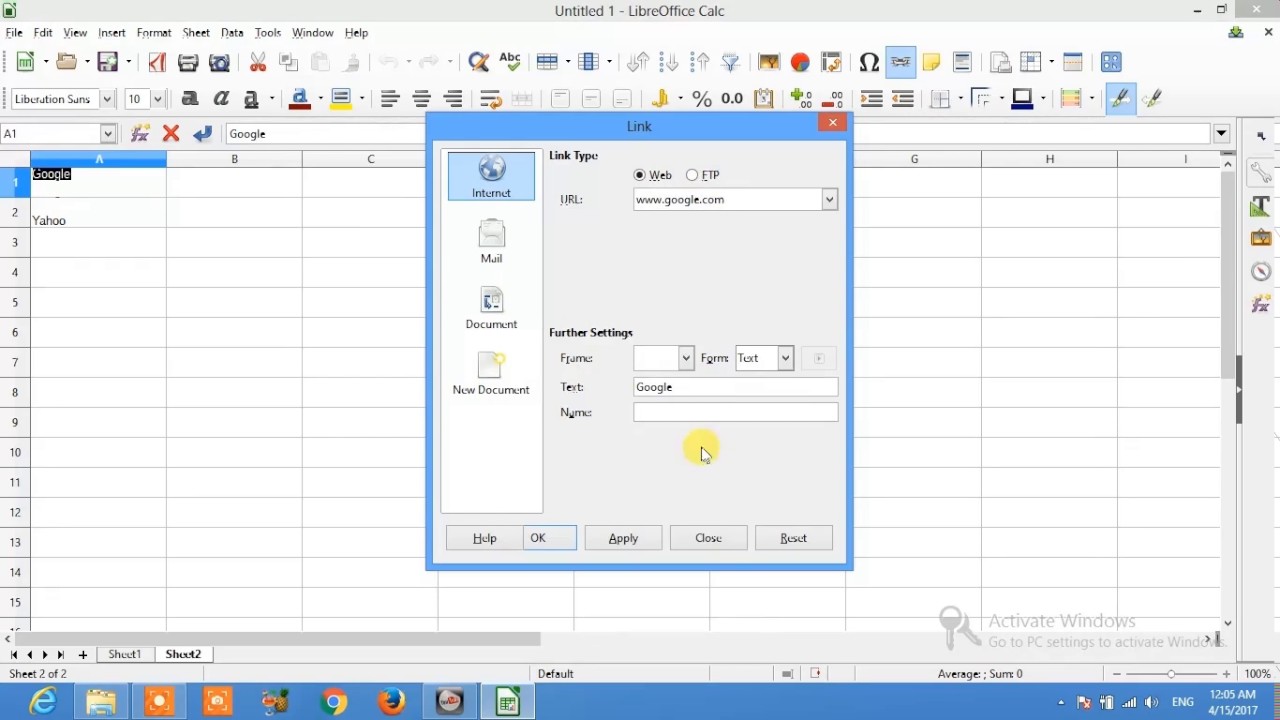
Task: Open Firefox from the taskbar
Action: (391, 701)
